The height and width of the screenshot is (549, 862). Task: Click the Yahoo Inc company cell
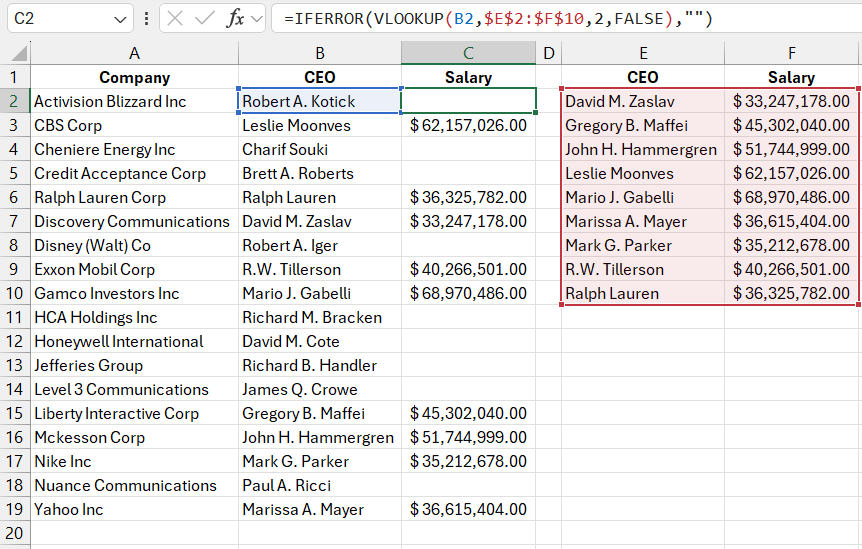pyautogui.click(x=134, y=509)
